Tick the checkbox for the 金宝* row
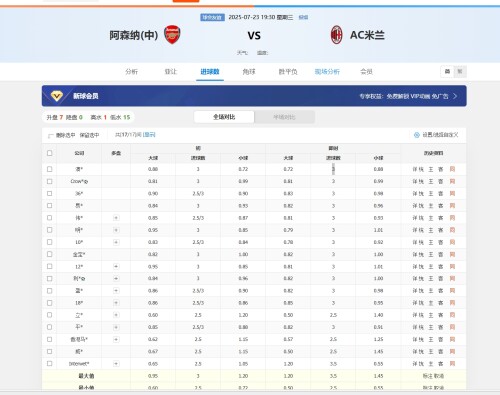Screen dimensions: 500x395 click(50, 254)
